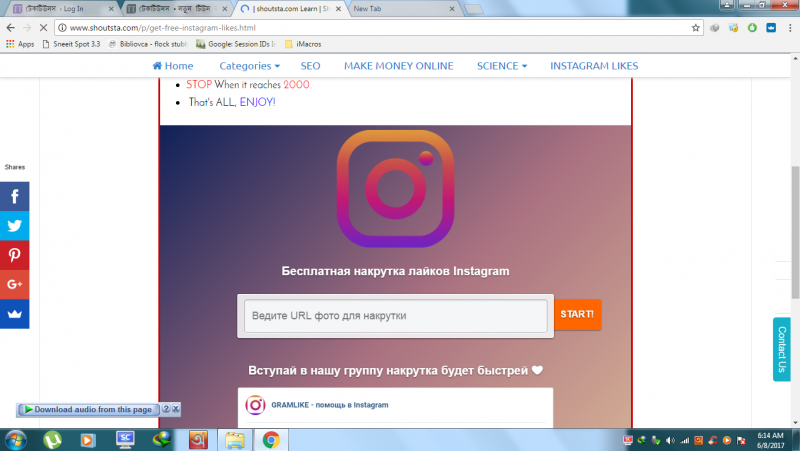Click the red STOP text
Image resolution: width=800 pixels, height=451 pixels.
tap(199, 84)
